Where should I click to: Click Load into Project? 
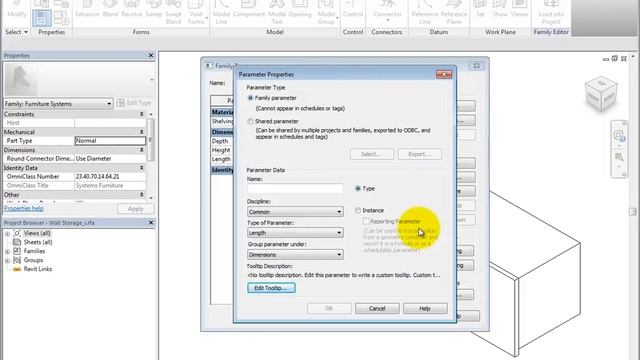(551, 13)
